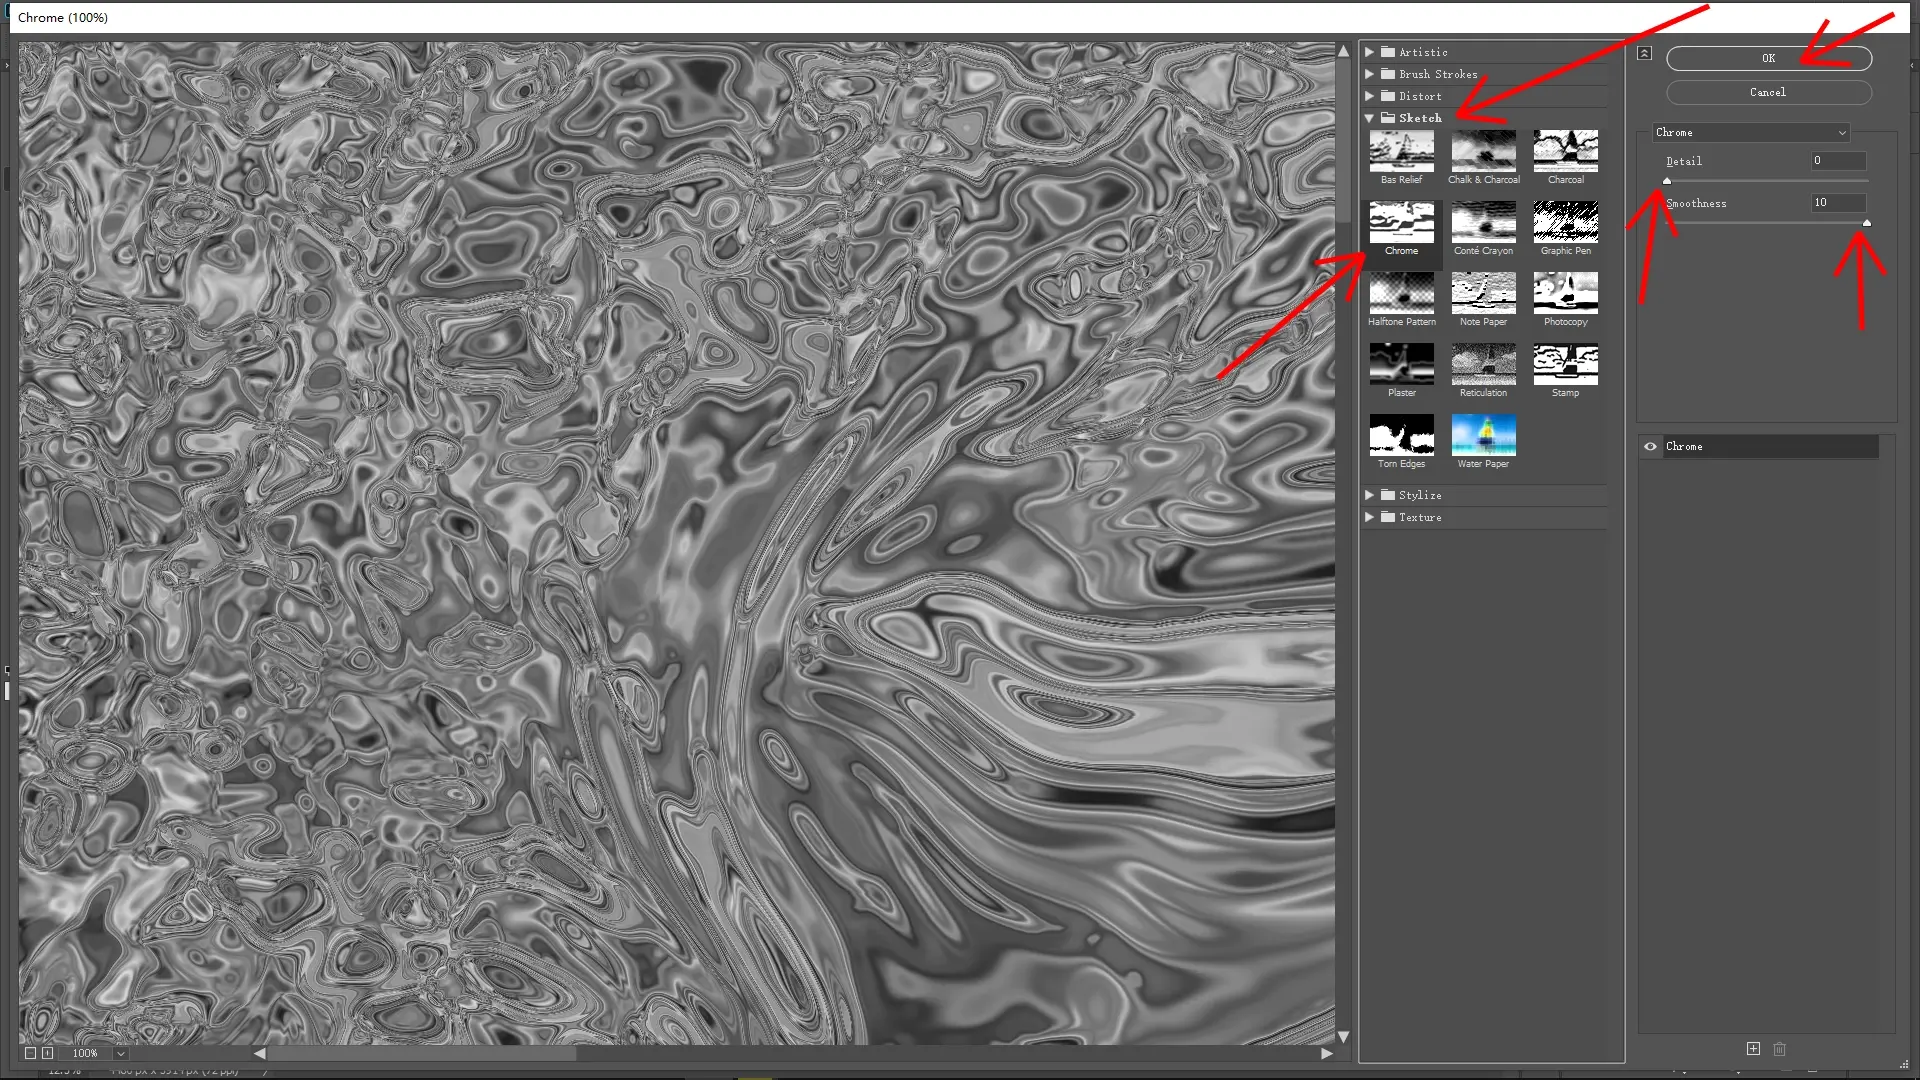Select the Bas Relief filter

[1401, 152]
